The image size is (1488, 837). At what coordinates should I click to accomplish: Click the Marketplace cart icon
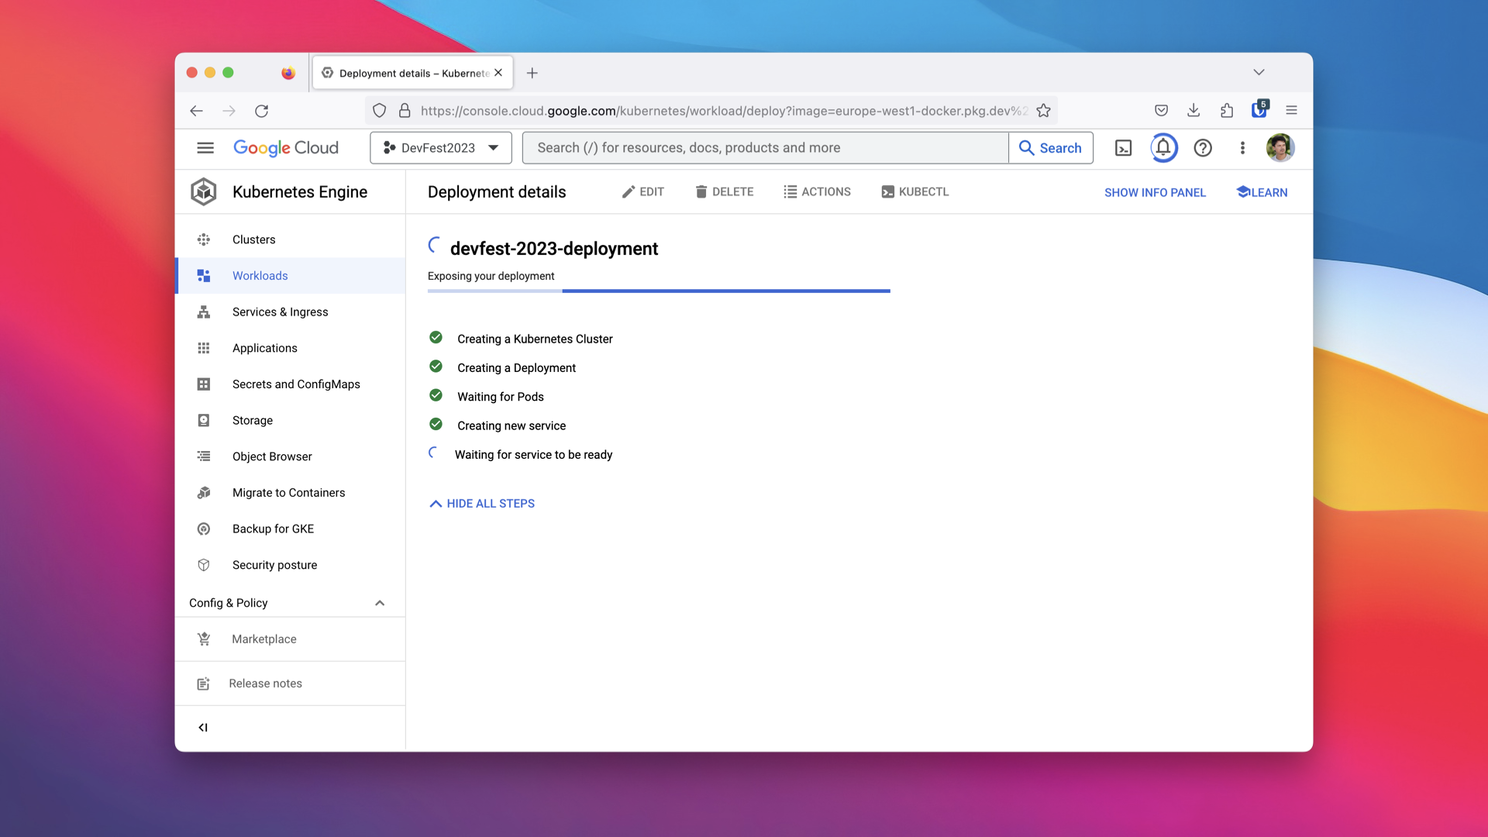click(204, 639)
